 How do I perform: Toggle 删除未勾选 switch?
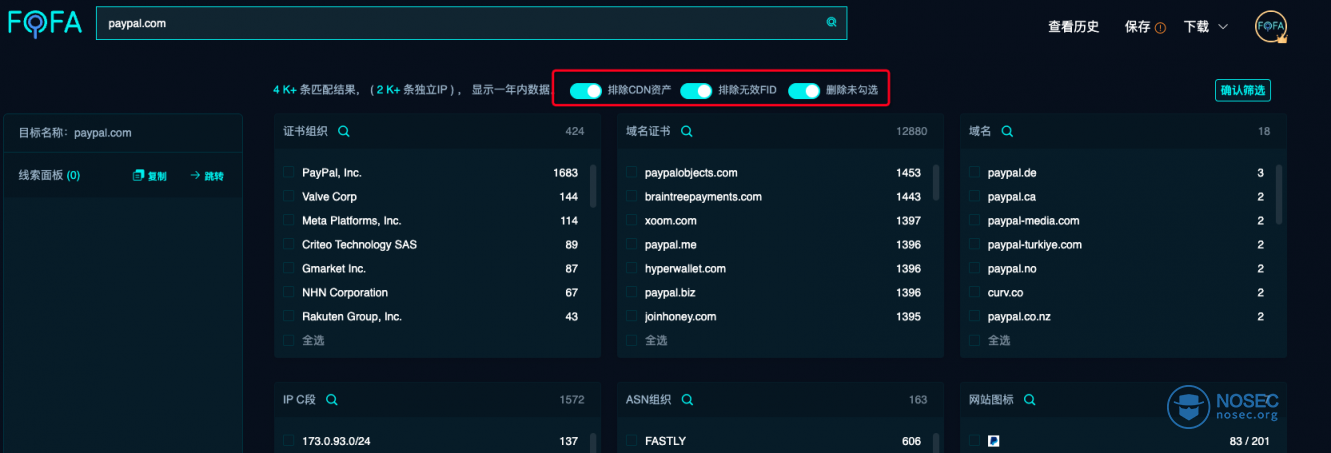804,91
